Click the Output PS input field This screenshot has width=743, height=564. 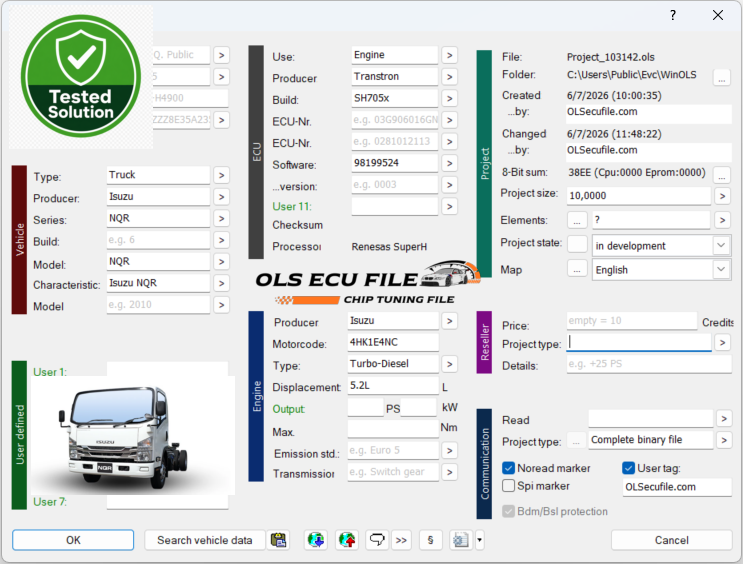click(365, 407)
